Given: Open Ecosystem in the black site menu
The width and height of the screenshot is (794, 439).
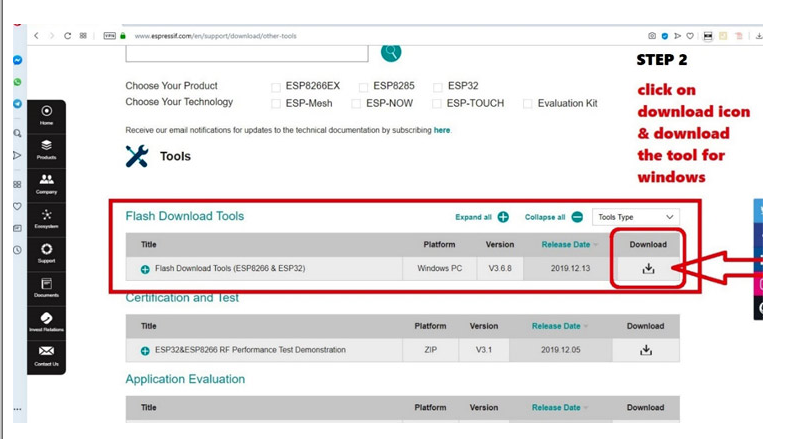Looking at the screenshot, I should (47, 219).
